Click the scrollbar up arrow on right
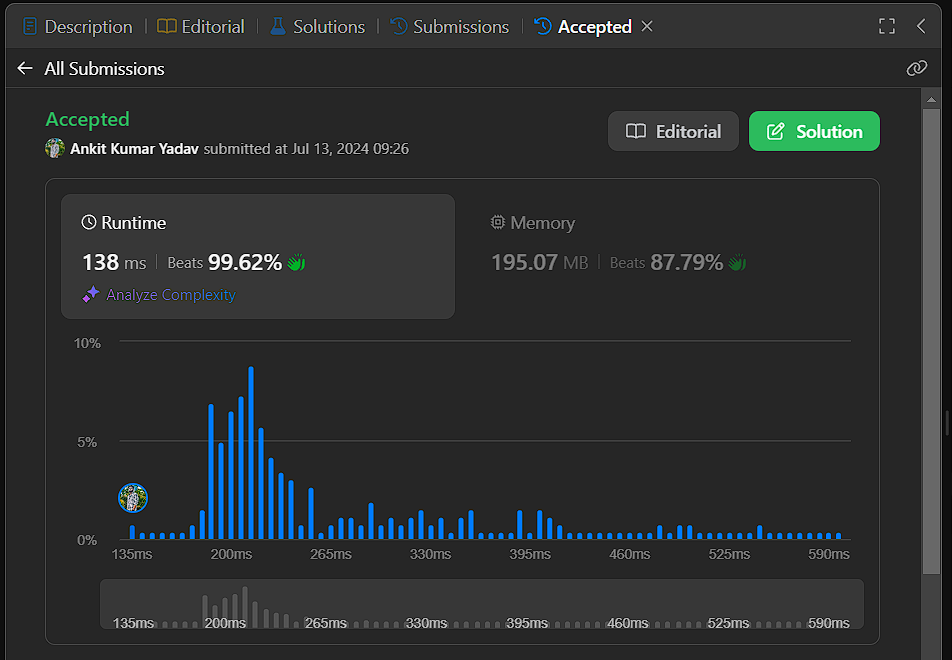This screenshot has height=660, width=952. (932, 100)
